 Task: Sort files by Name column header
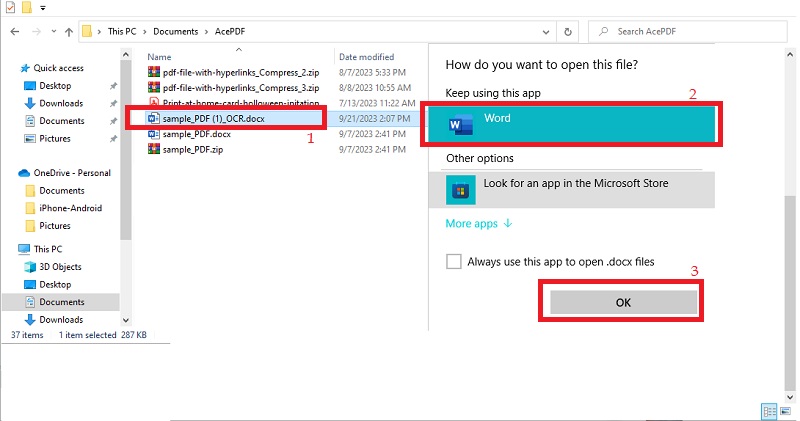159,57
